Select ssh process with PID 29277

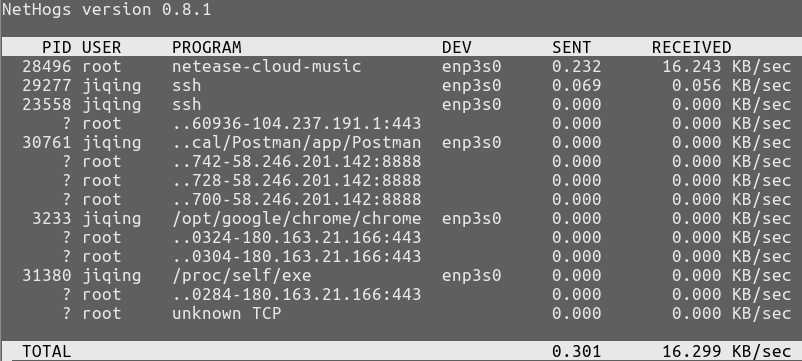coord(401,85)
